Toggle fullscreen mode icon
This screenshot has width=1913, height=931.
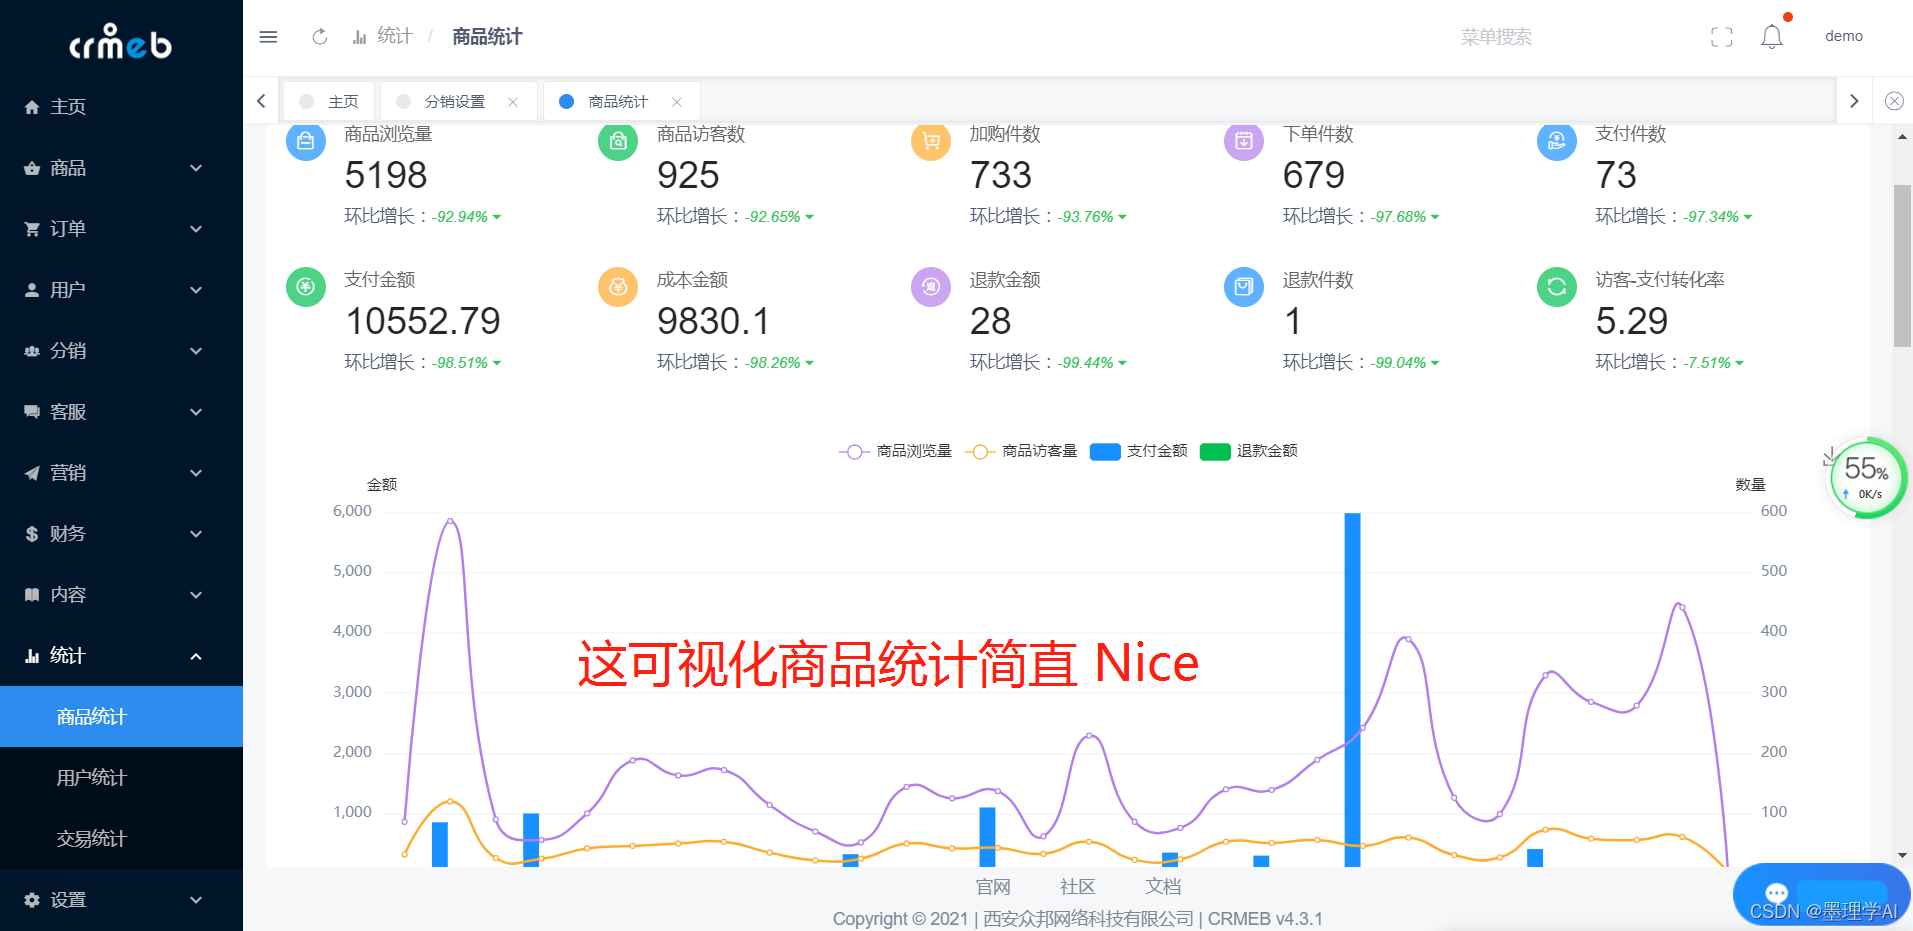(1722, 37)
